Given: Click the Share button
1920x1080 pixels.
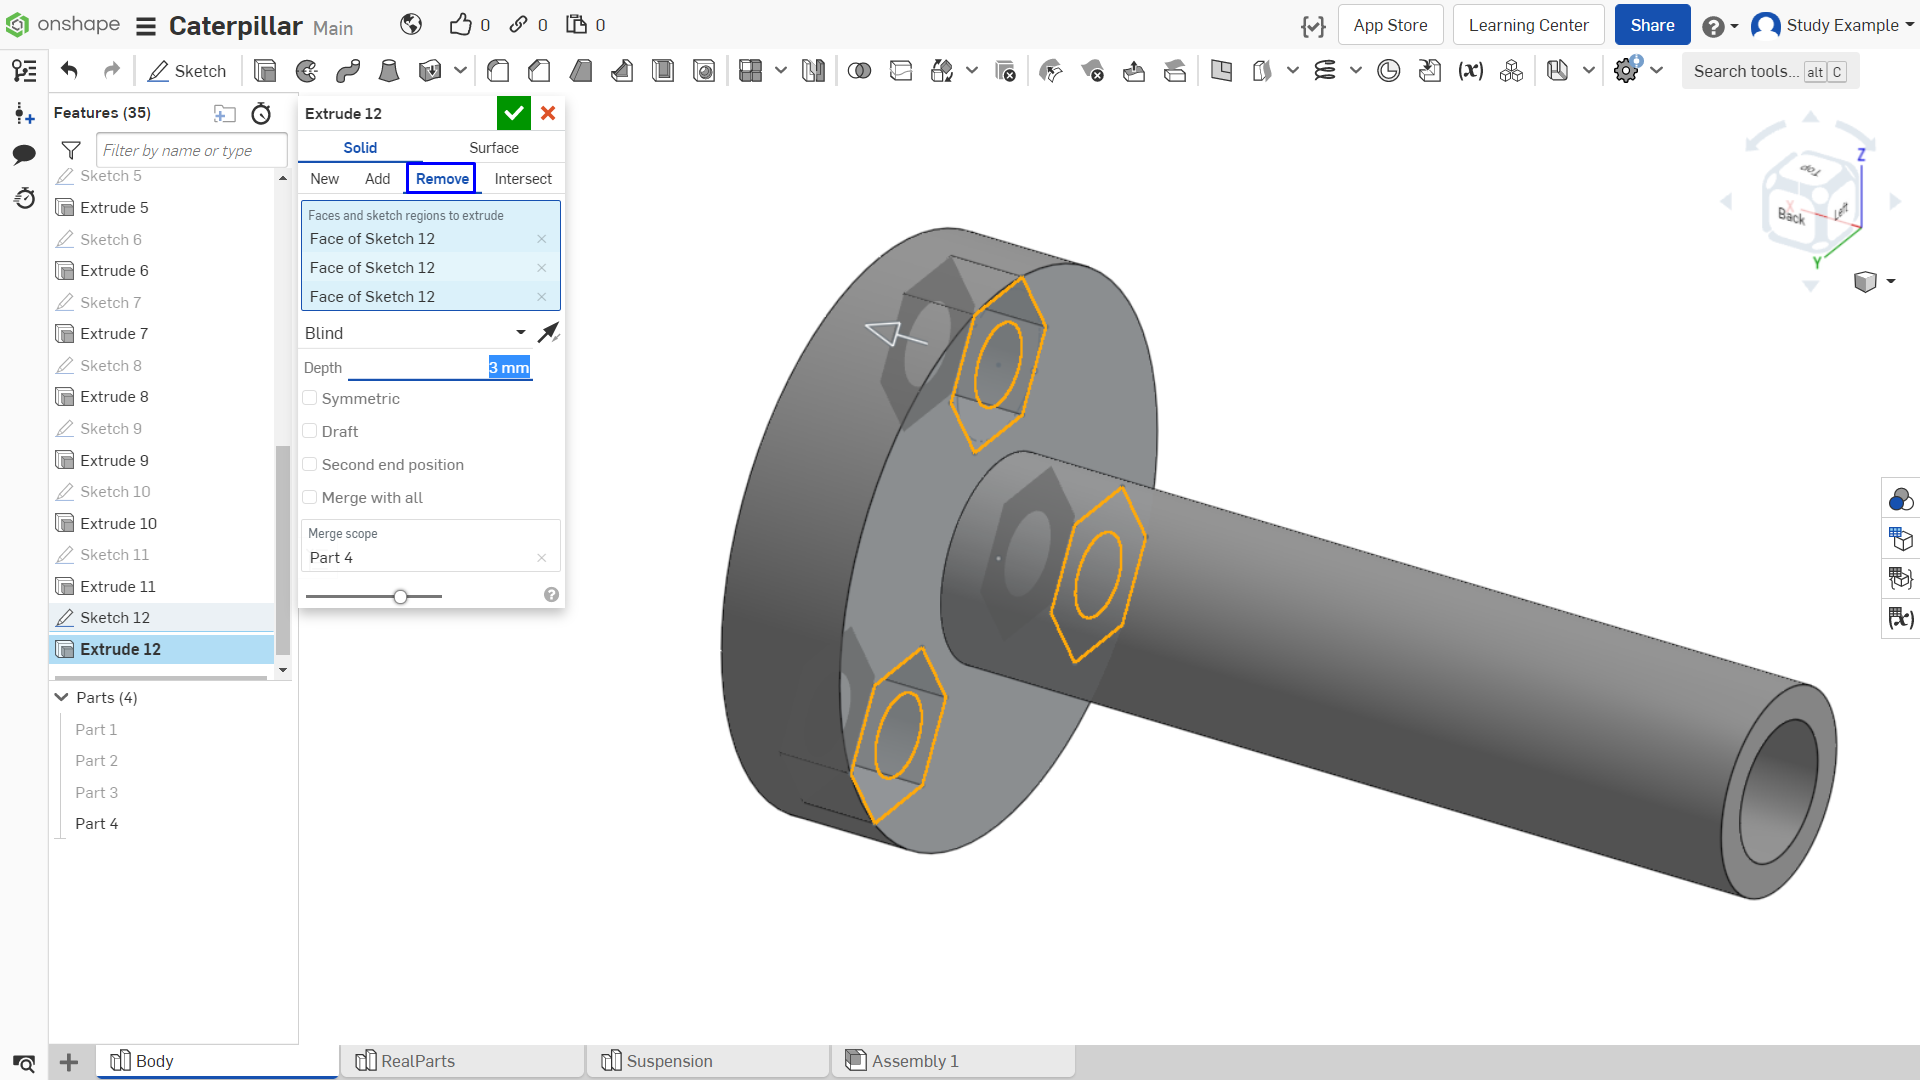Looking at the screenshot, I should tap(1652, 25).
